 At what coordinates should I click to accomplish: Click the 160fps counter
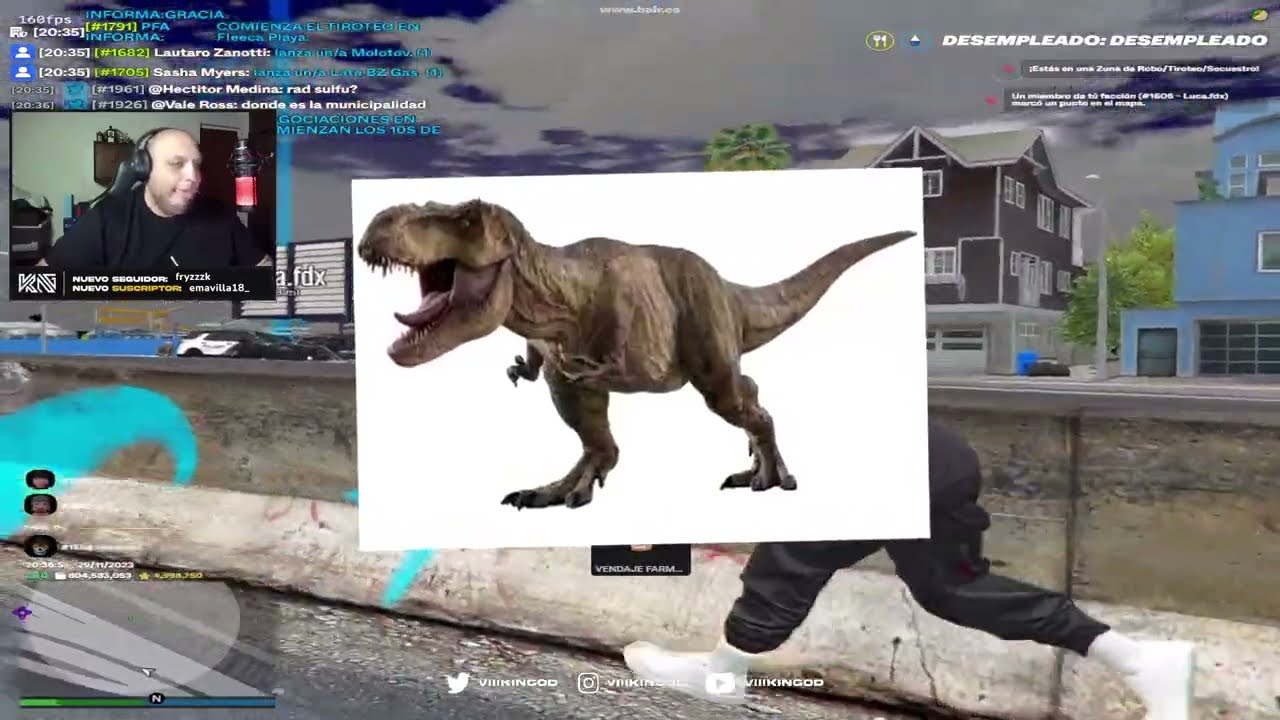pyautogui.click(x=46, y=19)
